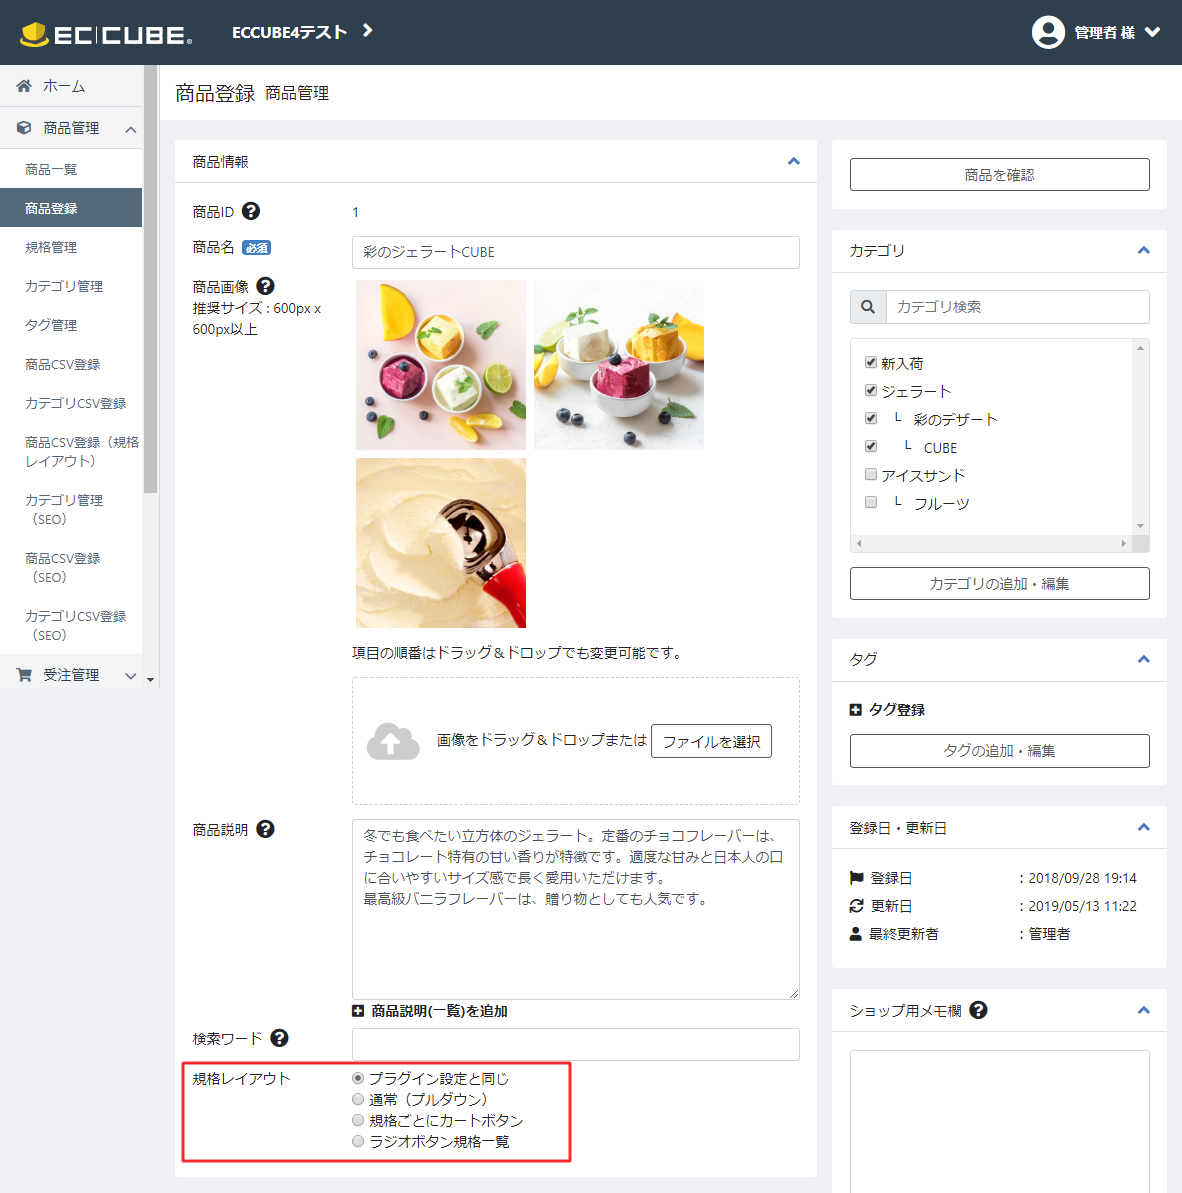
Task: Focus the 検索ワード input field
Action: [575, 1044]
